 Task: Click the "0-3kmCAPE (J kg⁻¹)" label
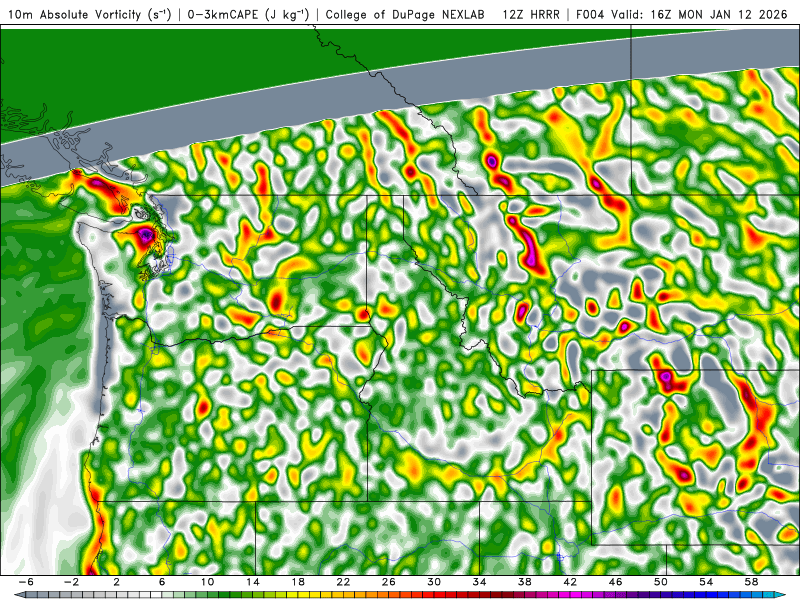coord(248,14)
